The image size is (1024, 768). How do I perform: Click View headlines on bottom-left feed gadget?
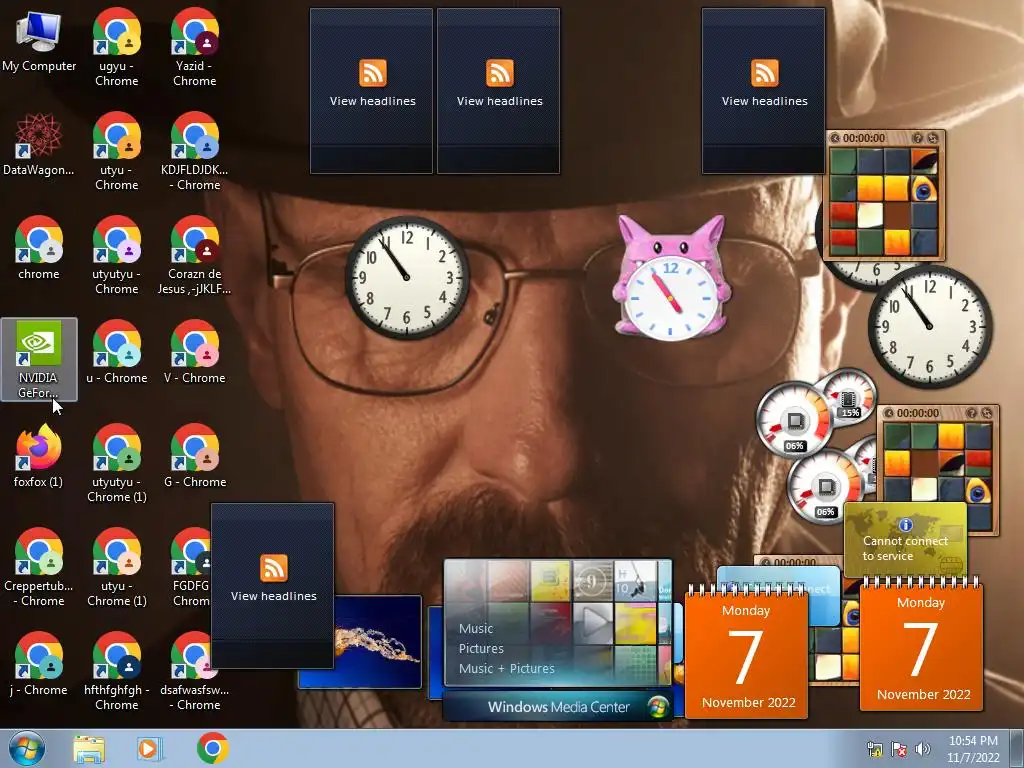tap(273, 596)
